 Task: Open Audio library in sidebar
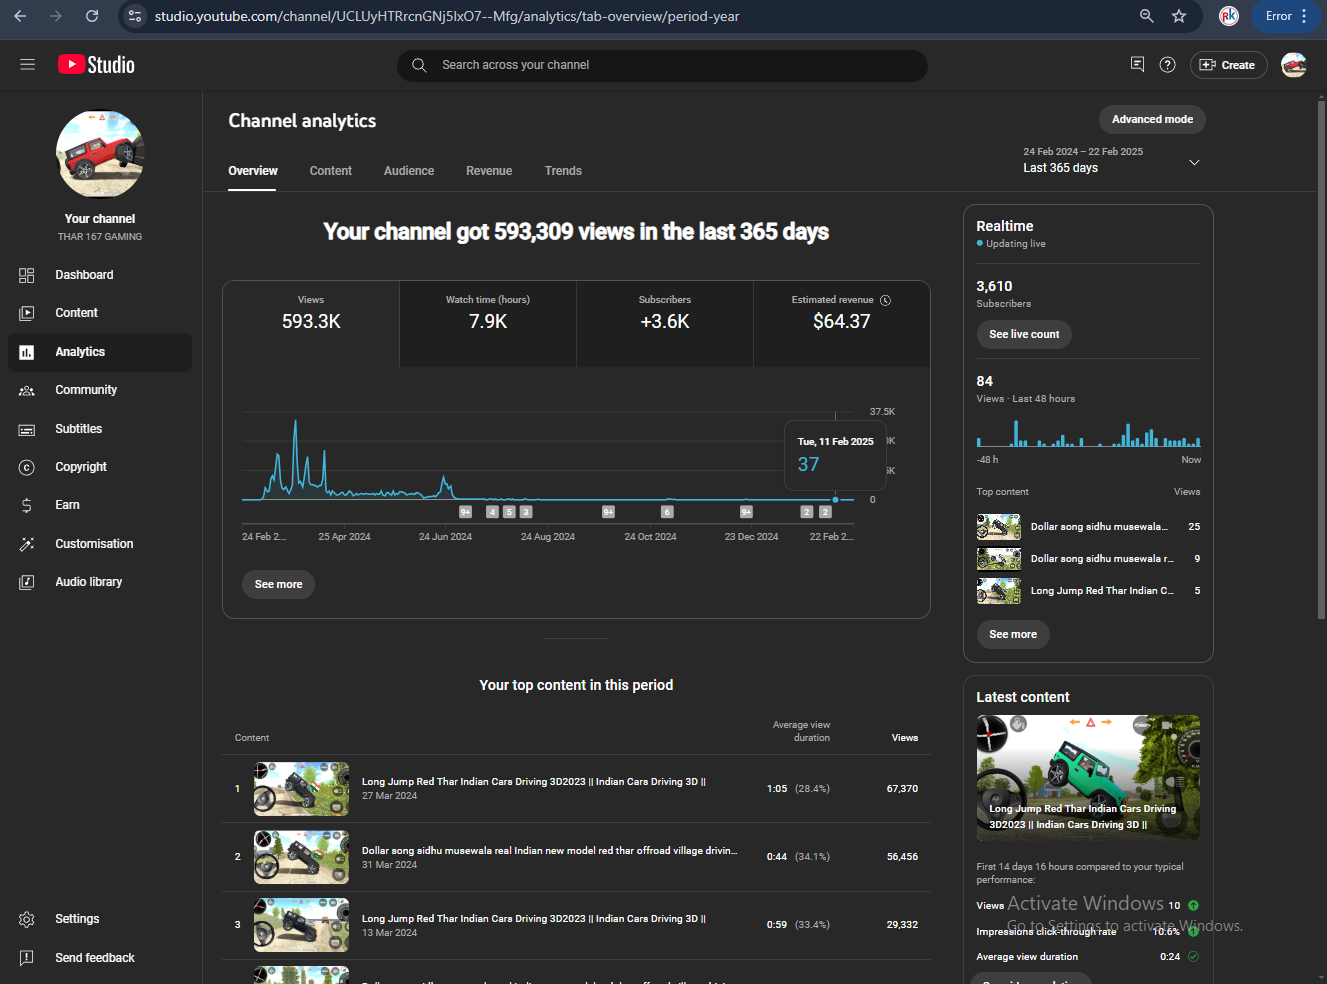click(88, 582)
